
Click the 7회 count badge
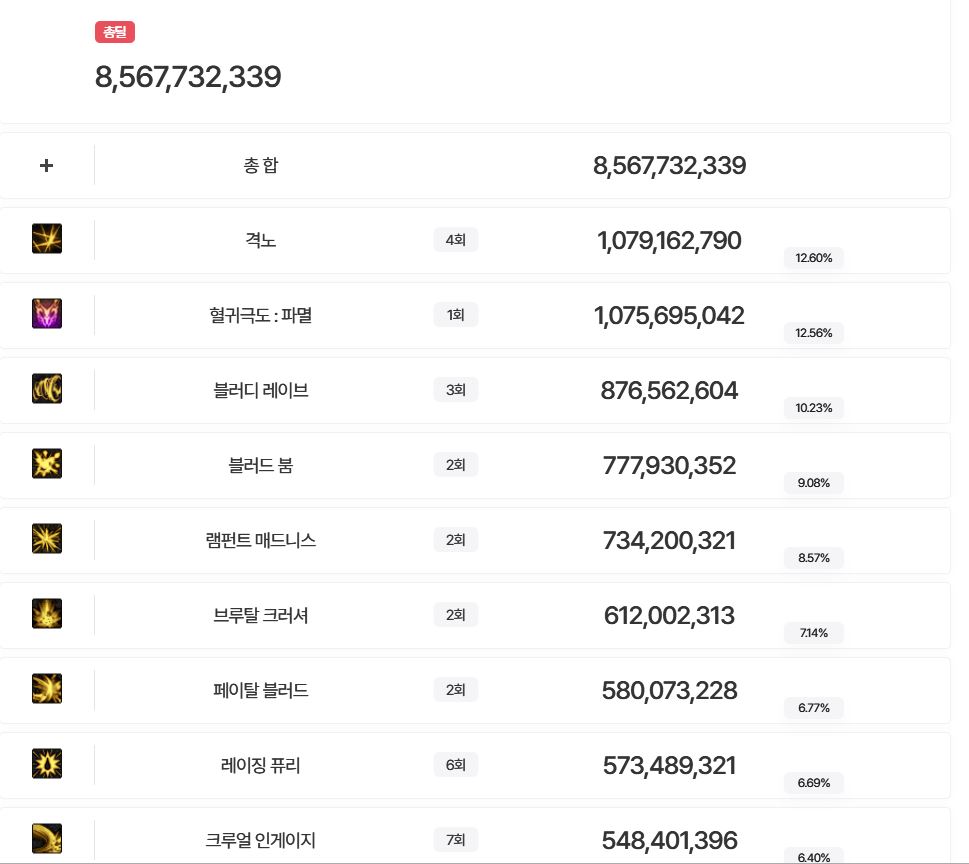456,840
